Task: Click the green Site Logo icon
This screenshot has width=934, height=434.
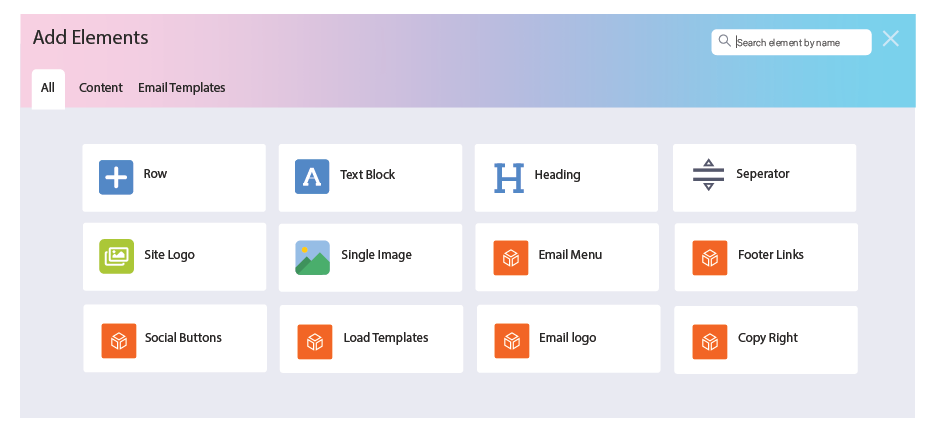Action: [117, 257]
